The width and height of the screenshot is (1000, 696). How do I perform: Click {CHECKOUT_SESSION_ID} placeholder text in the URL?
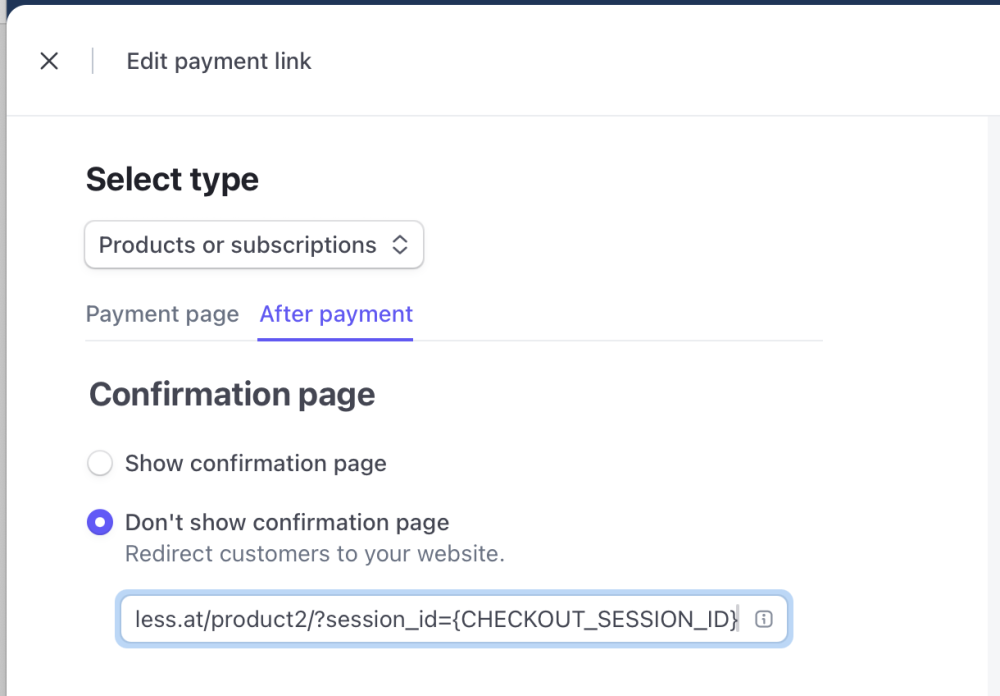pyautogui.click(x=595, y=619)
